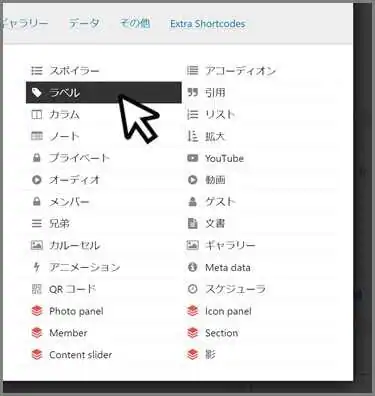This screenshot has height=396, width=375.
Task: Switch to the ギャラリー filter tab
Action: click(25, 24)
